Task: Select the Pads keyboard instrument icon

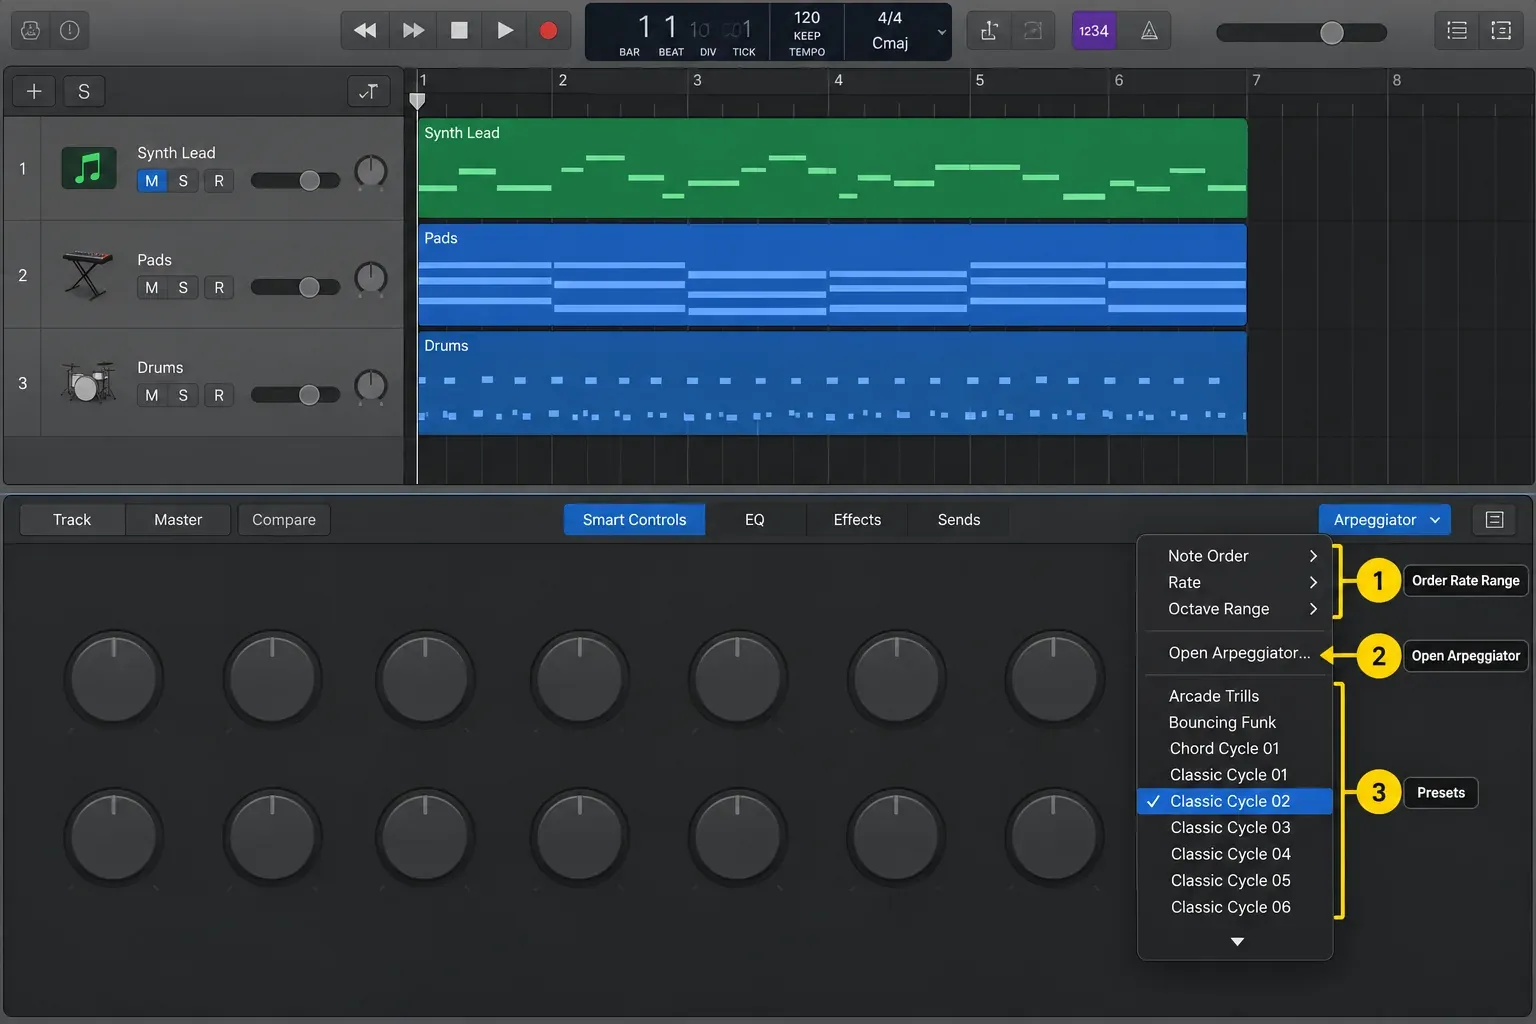Action: 88,275
